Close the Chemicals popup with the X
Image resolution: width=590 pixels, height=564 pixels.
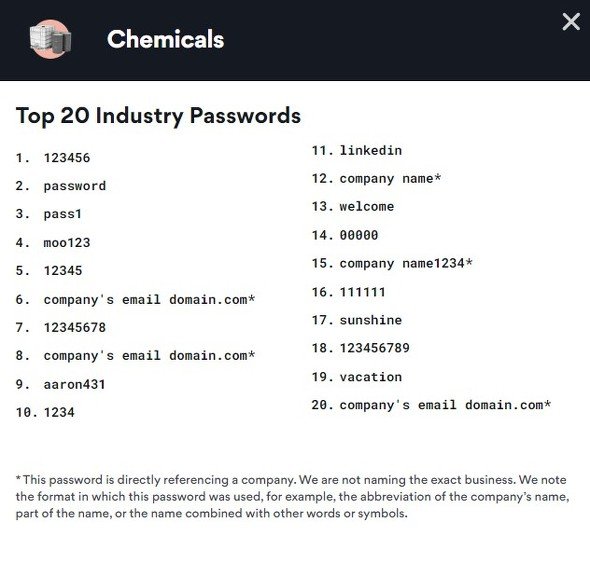[571, 21]
